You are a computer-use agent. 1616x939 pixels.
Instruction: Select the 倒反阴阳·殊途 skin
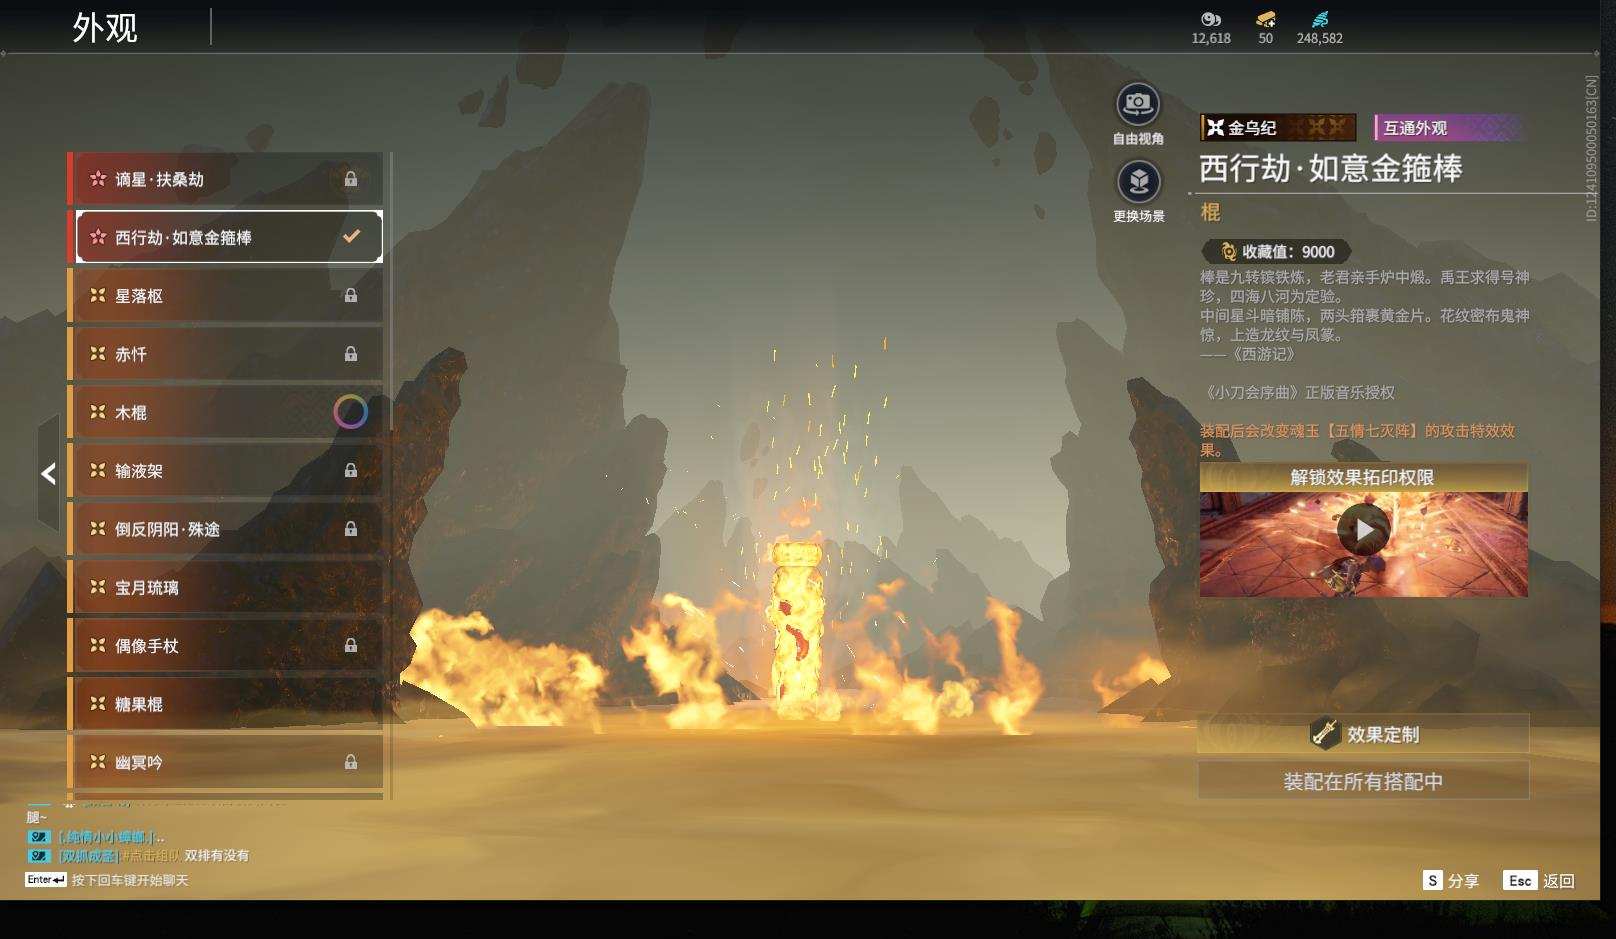[225, 529]
